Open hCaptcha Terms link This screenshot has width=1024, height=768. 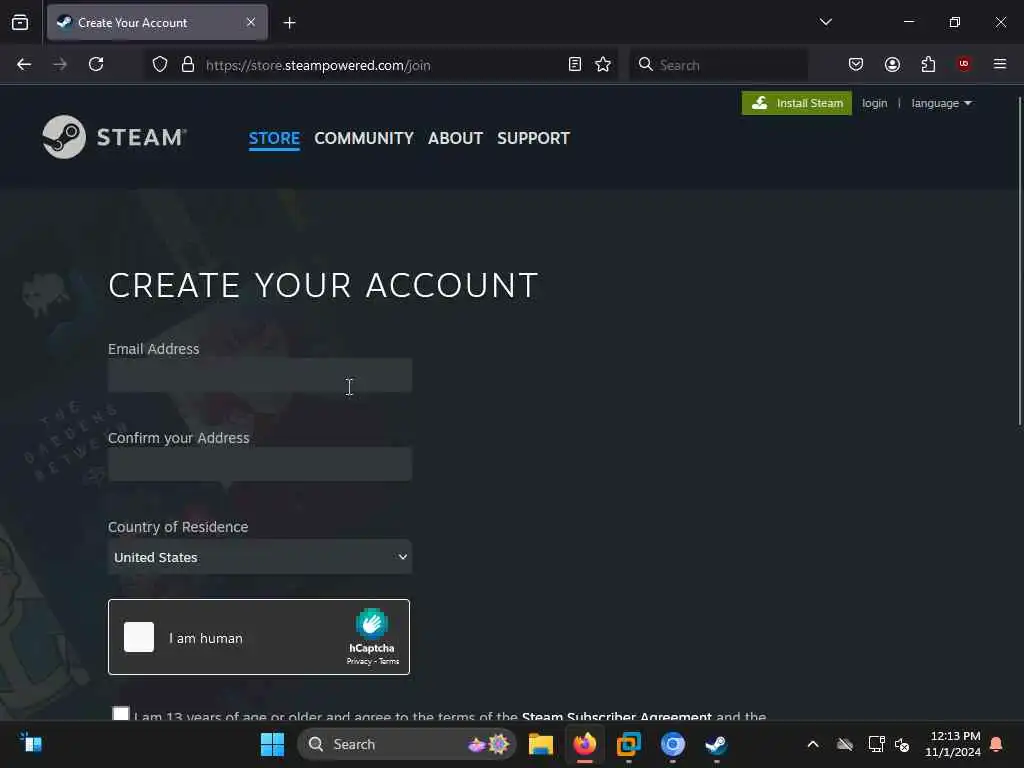pyautogui.click(x=389, y=662)
